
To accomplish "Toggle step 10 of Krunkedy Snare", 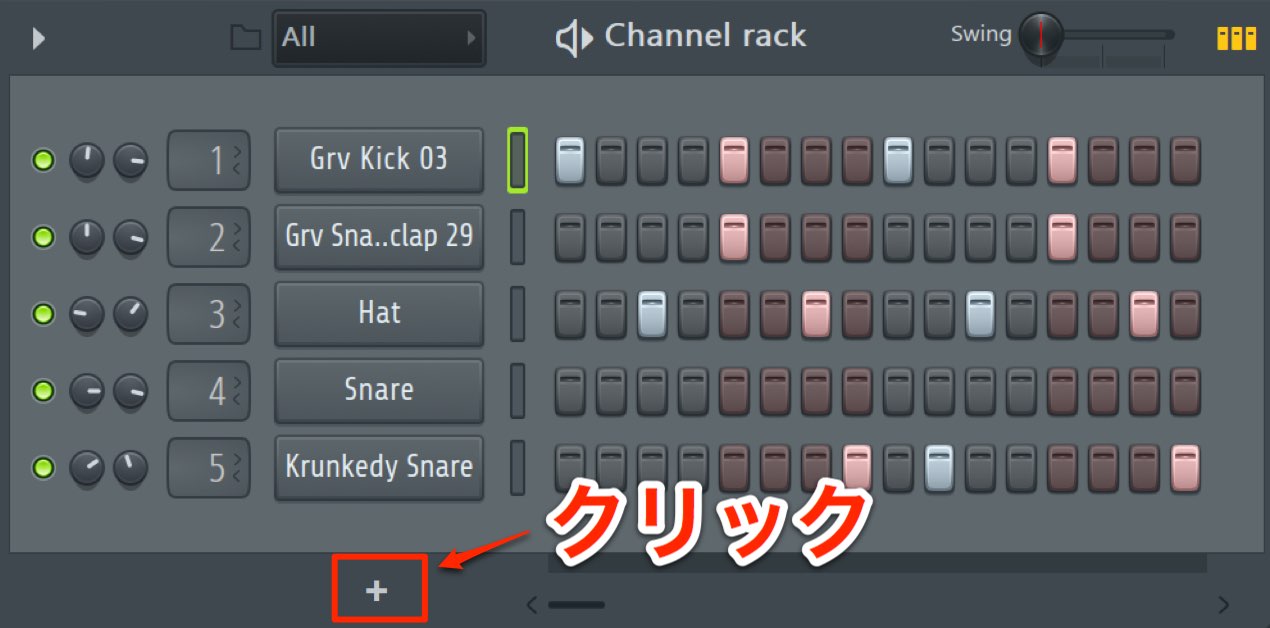I will pyautogui.click(x=939, y=467).
